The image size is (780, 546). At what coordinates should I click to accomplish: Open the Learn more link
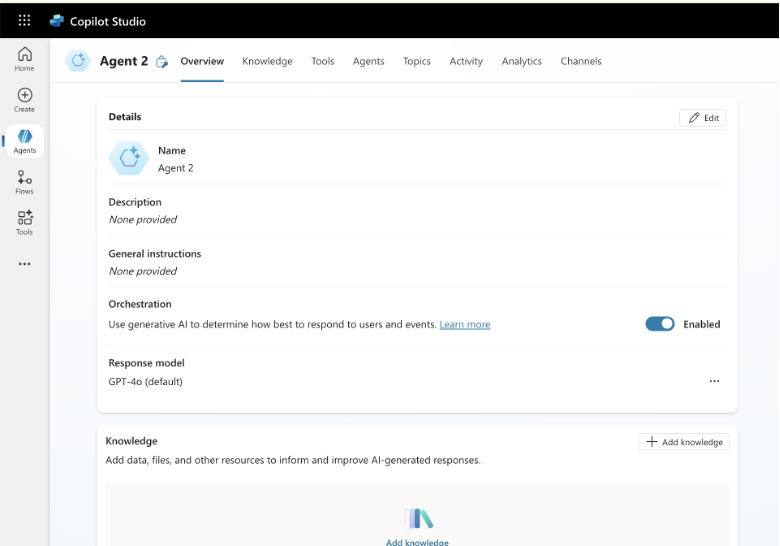tap(465, 325)
